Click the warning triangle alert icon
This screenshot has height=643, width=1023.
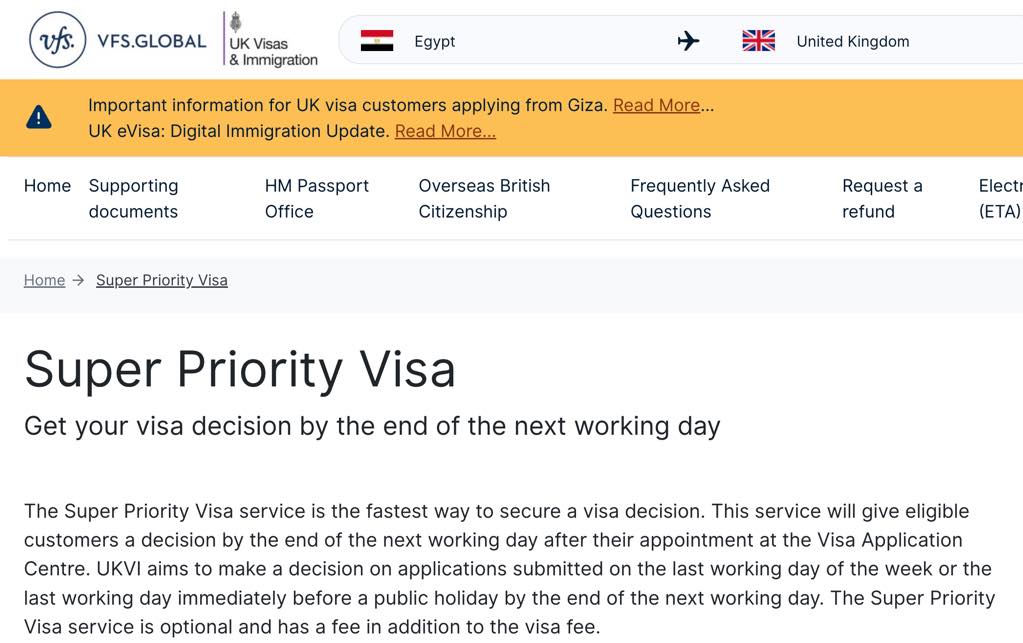[x=39, y=117]
